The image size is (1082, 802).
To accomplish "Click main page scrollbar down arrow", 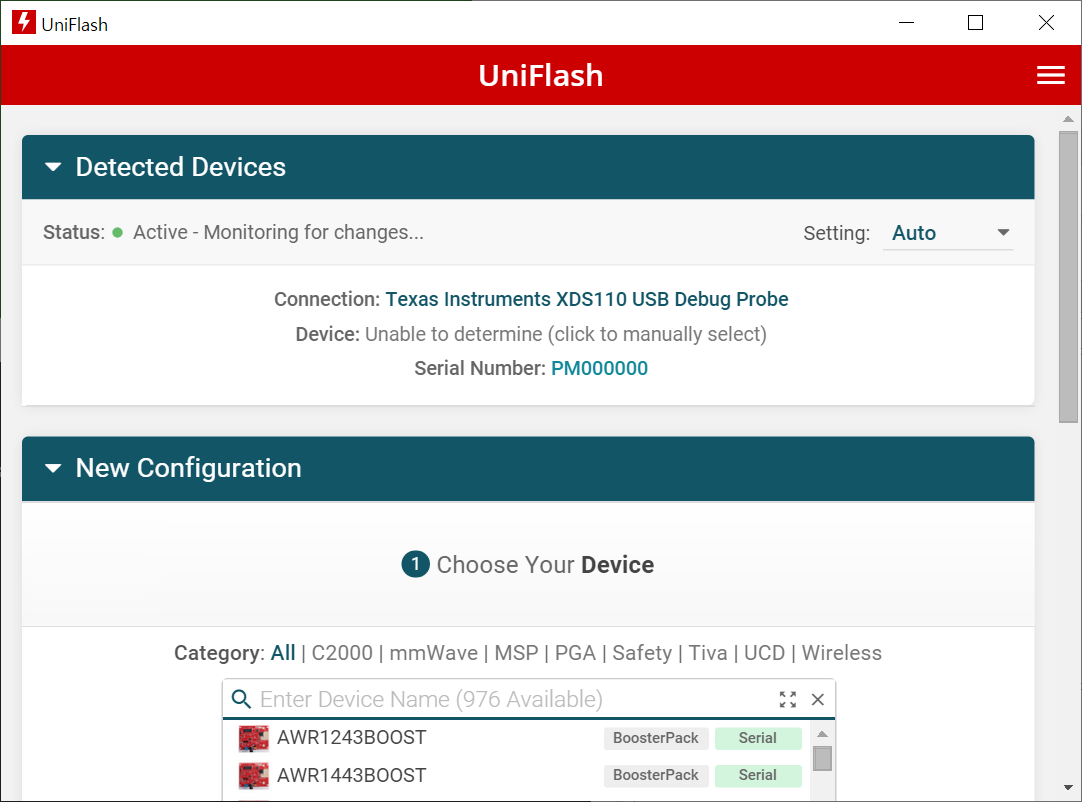I will (1068, 787).
